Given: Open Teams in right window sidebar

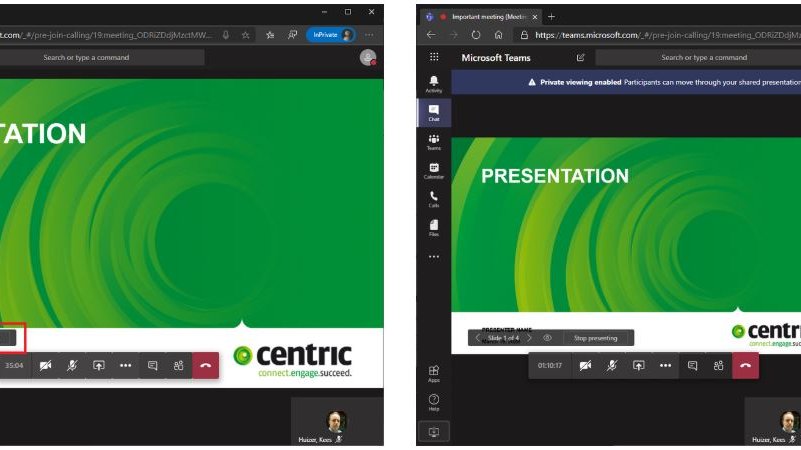Looking at the screenshot, I should click(434, 141).
